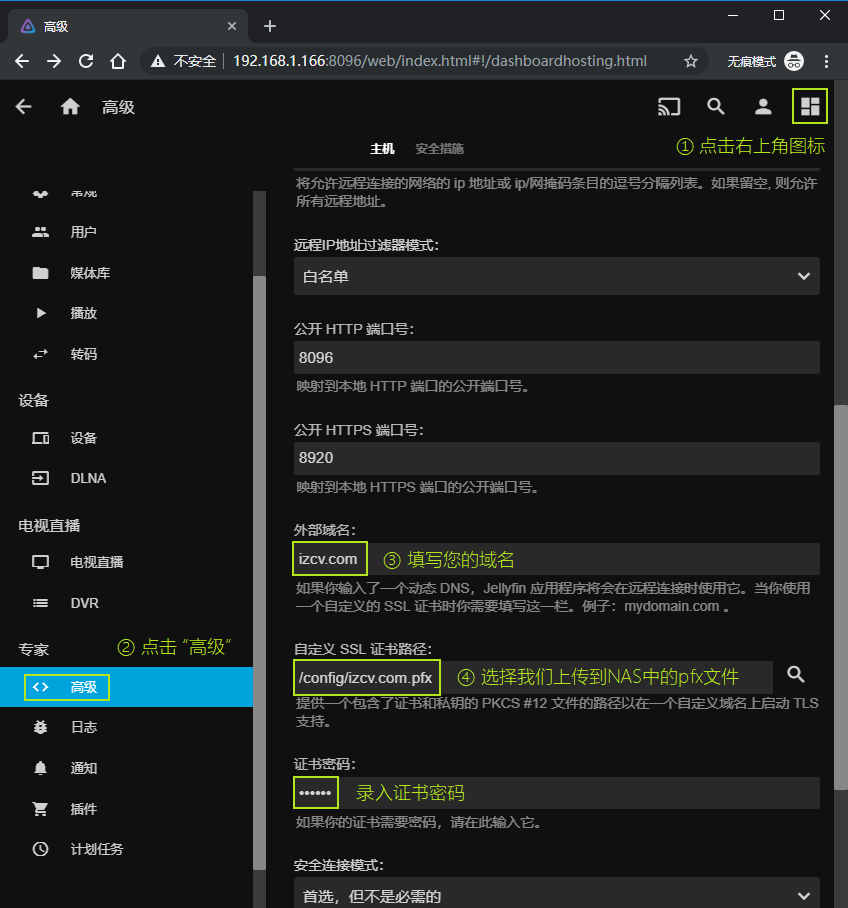Select 媒体库 in the sidebar
848x908 pixels.
point(90,273)
